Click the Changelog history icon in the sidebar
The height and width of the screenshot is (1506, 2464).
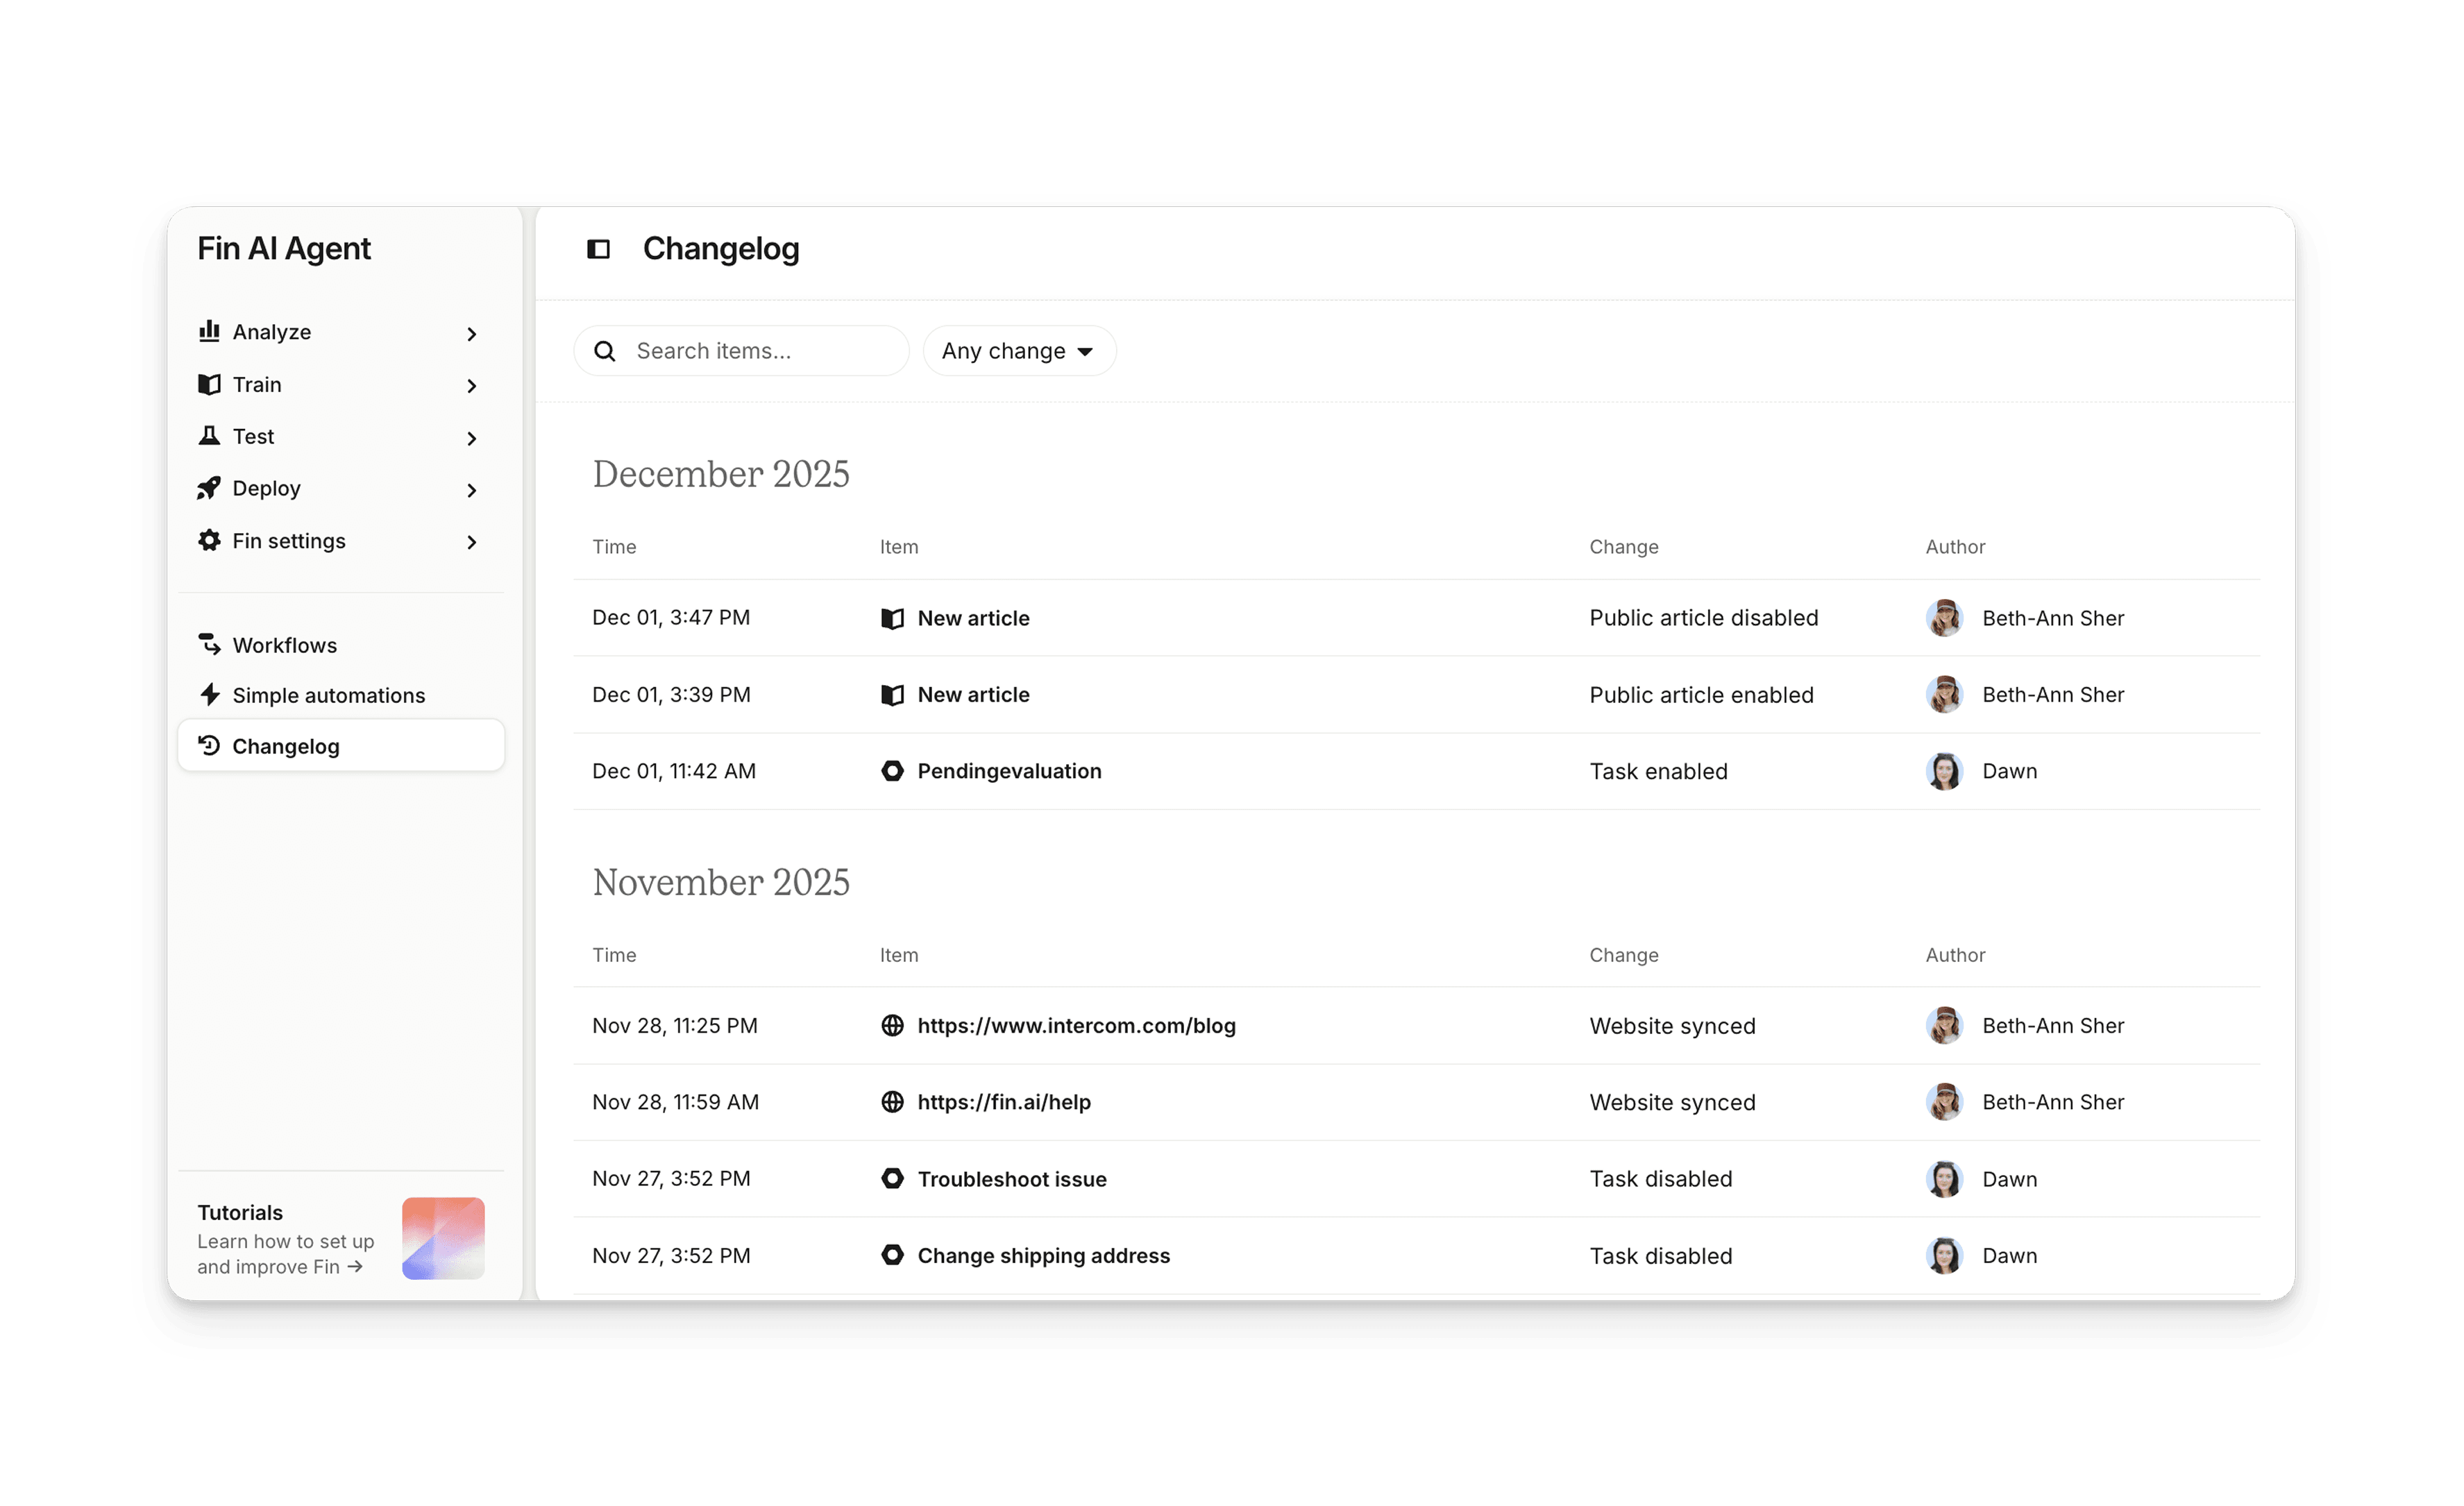point(210,745)
